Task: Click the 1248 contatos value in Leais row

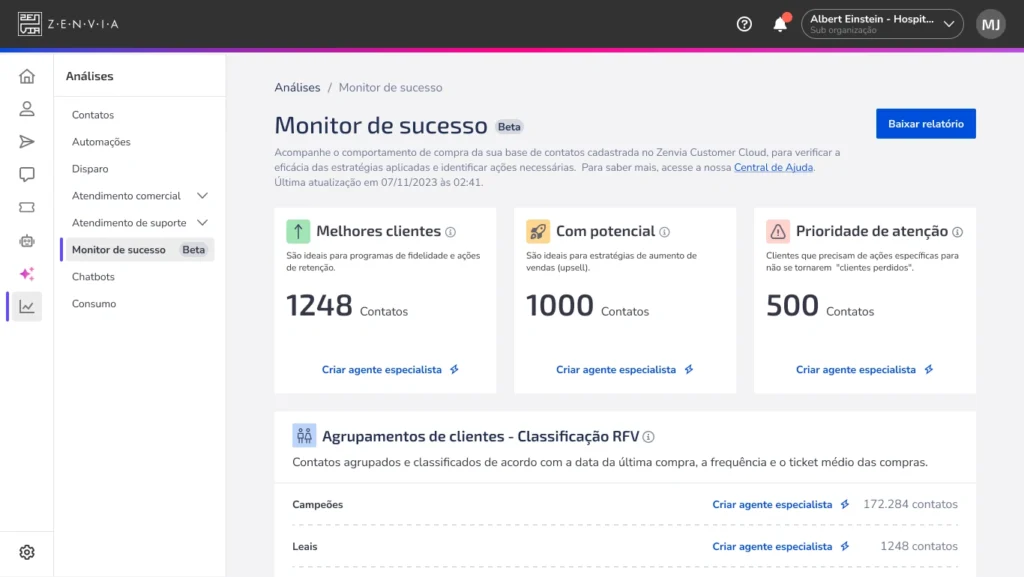Action: [919, 546]
